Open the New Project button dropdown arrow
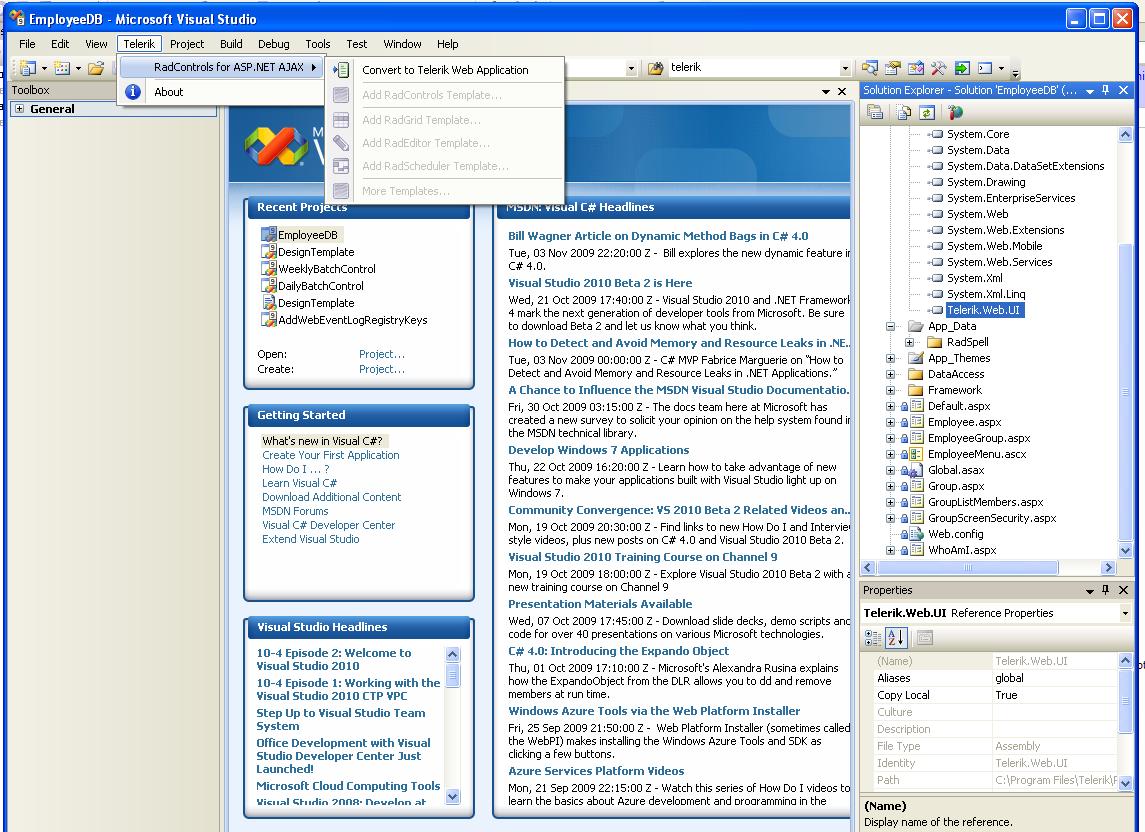Screen dimensions: 1145x832 coord(44,69)
